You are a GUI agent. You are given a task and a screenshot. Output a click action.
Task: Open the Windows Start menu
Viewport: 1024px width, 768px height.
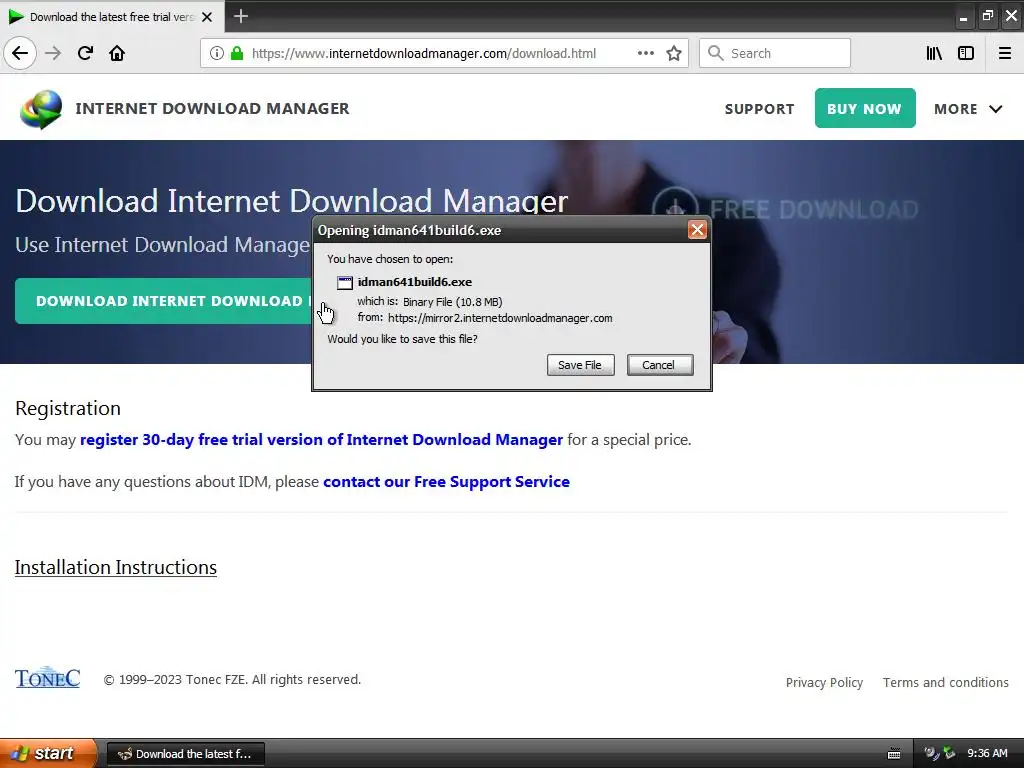click(47, 754)
